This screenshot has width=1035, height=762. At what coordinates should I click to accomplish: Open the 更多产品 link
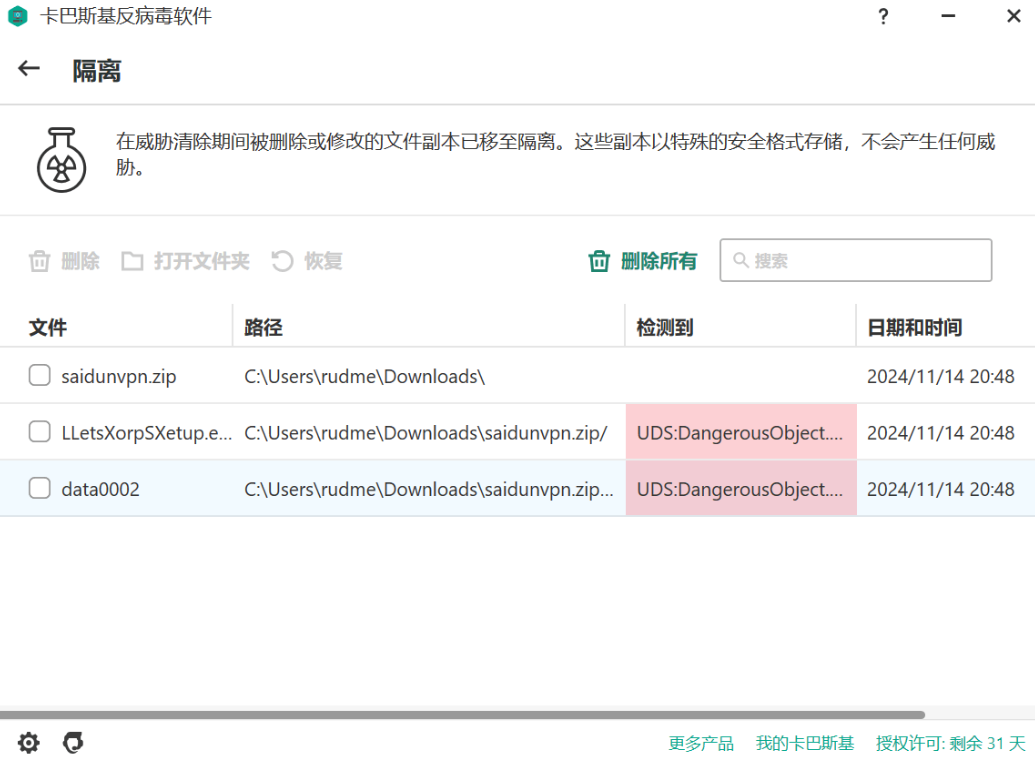[701, 743]
